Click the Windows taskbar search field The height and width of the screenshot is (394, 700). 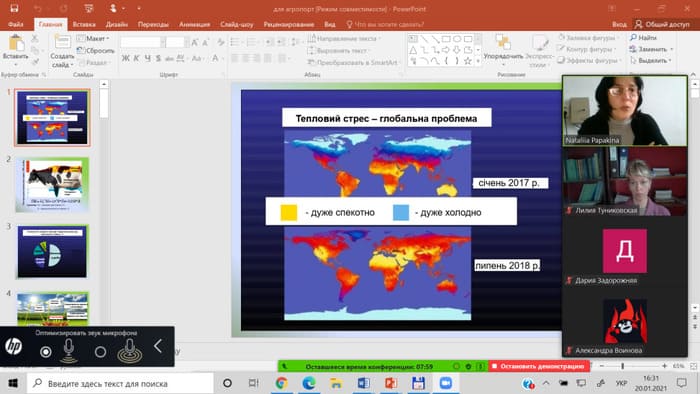[x=120, y=383]
